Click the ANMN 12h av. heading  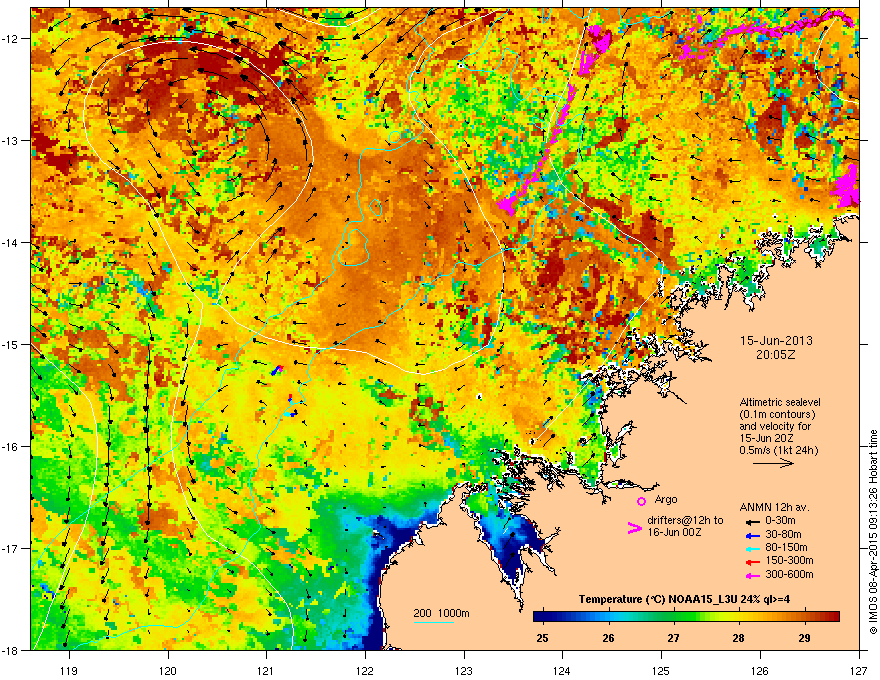point(774,507)
